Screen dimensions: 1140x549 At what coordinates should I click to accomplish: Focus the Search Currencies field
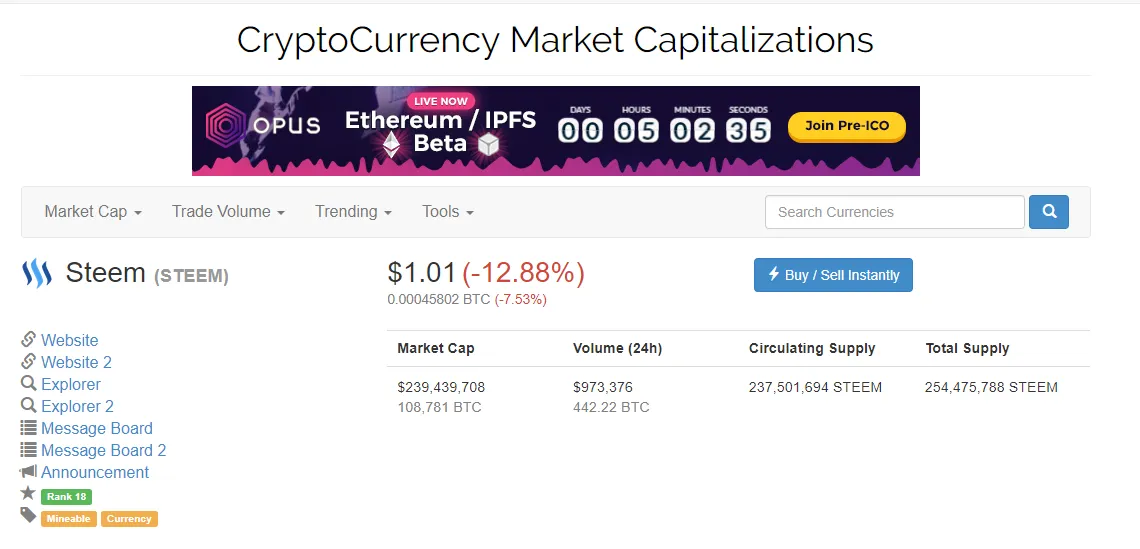[x=894, y=212]
